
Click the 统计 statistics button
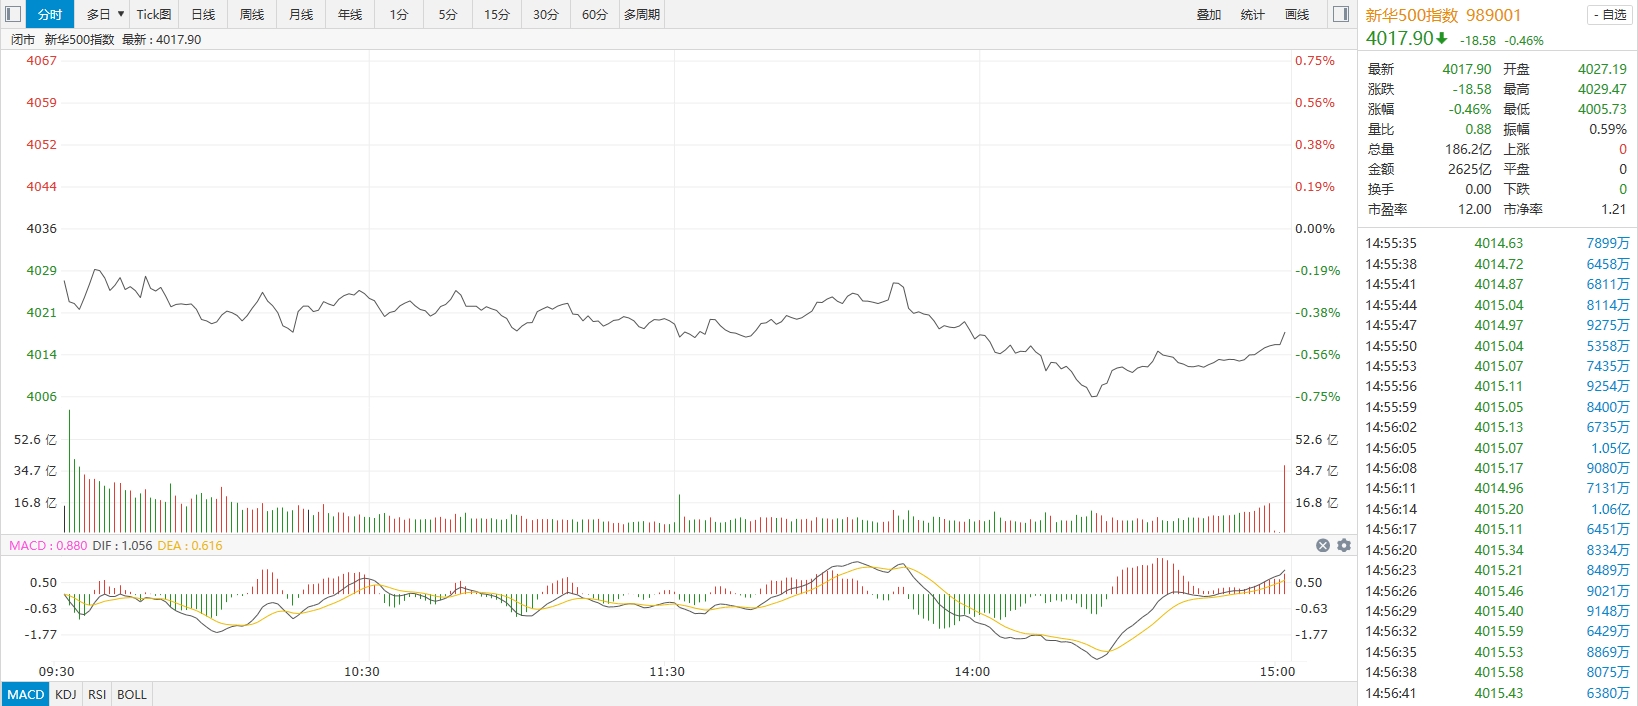pos(1252,14)
